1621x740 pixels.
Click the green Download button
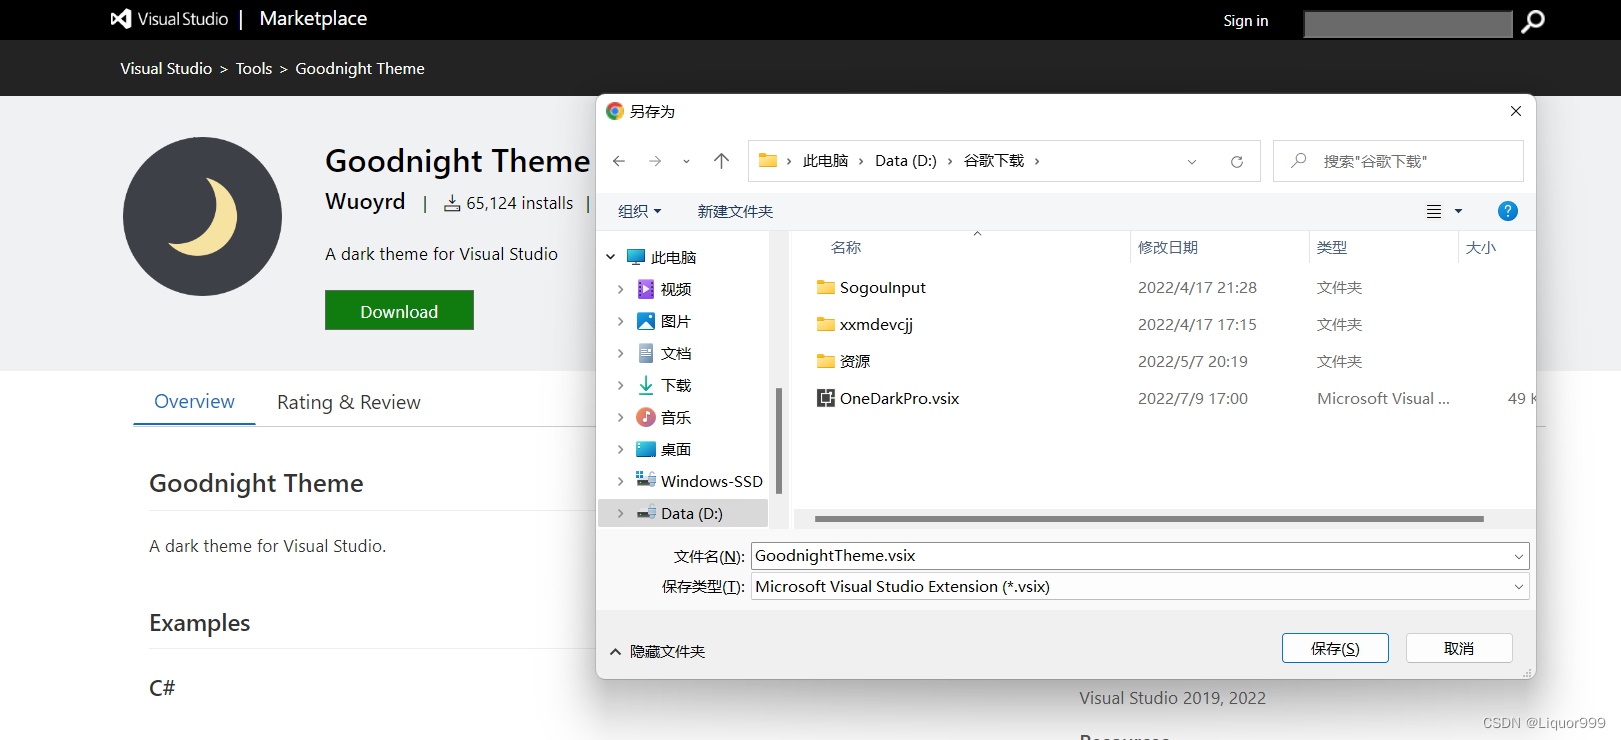click(399, 311)
